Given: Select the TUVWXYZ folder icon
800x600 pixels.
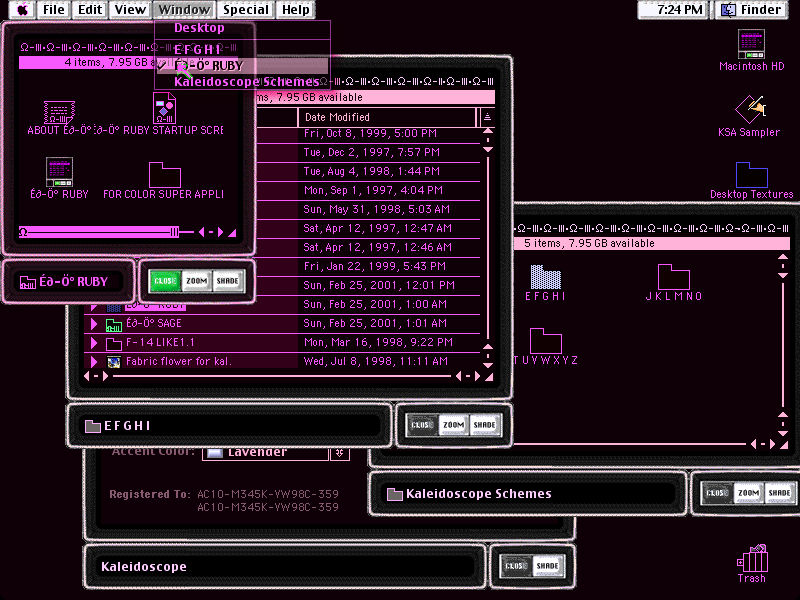Looking at the screenshot, I should coord(545,341).
